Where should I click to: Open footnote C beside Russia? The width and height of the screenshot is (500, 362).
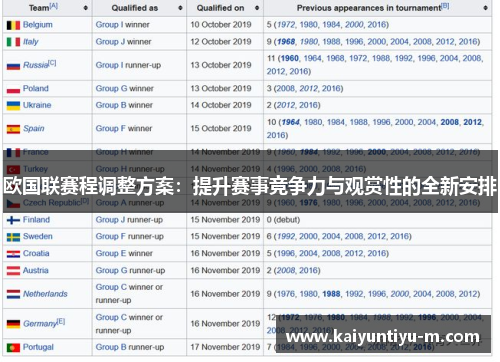point(52,63)
